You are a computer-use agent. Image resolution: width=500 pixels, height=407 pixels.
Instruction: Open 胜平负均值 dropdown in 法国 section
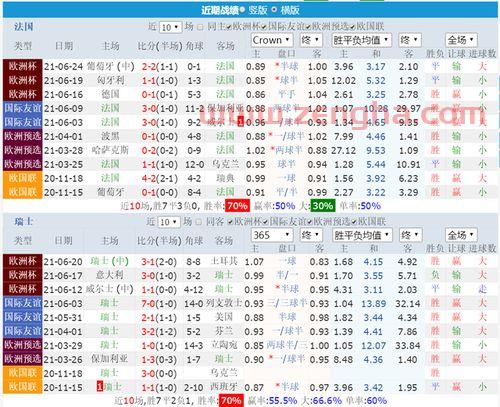pyautogui.click(x=362, y=40)
